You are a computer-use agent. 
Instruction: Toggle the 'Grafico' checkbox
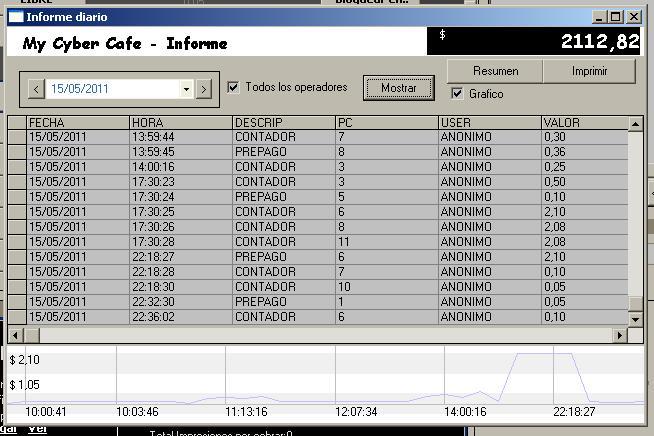(457, 93)
